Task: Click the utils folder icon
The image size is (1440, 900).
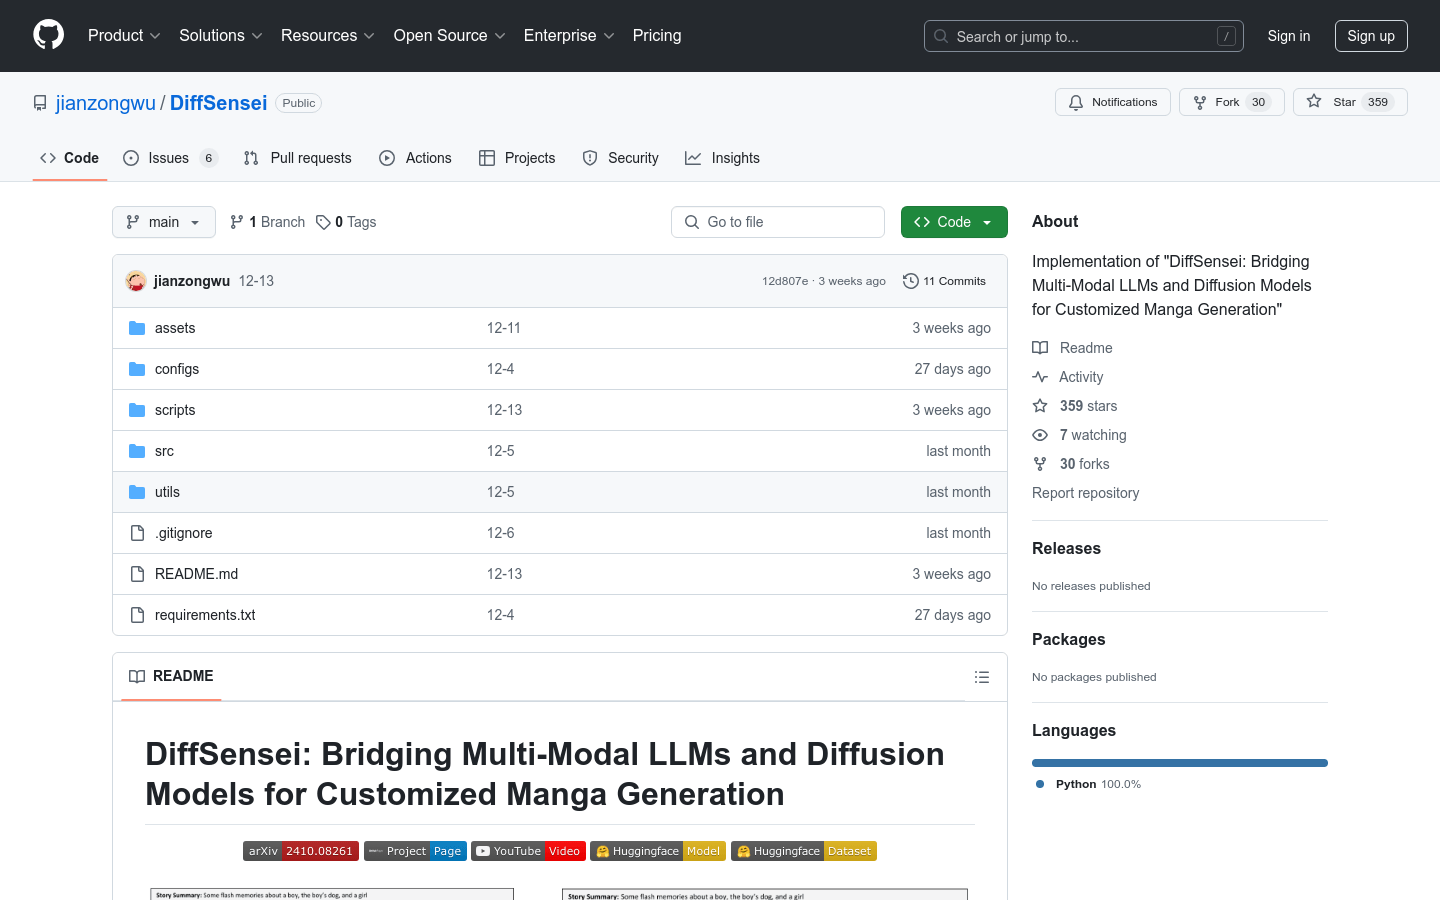Action: pos(137,492)
